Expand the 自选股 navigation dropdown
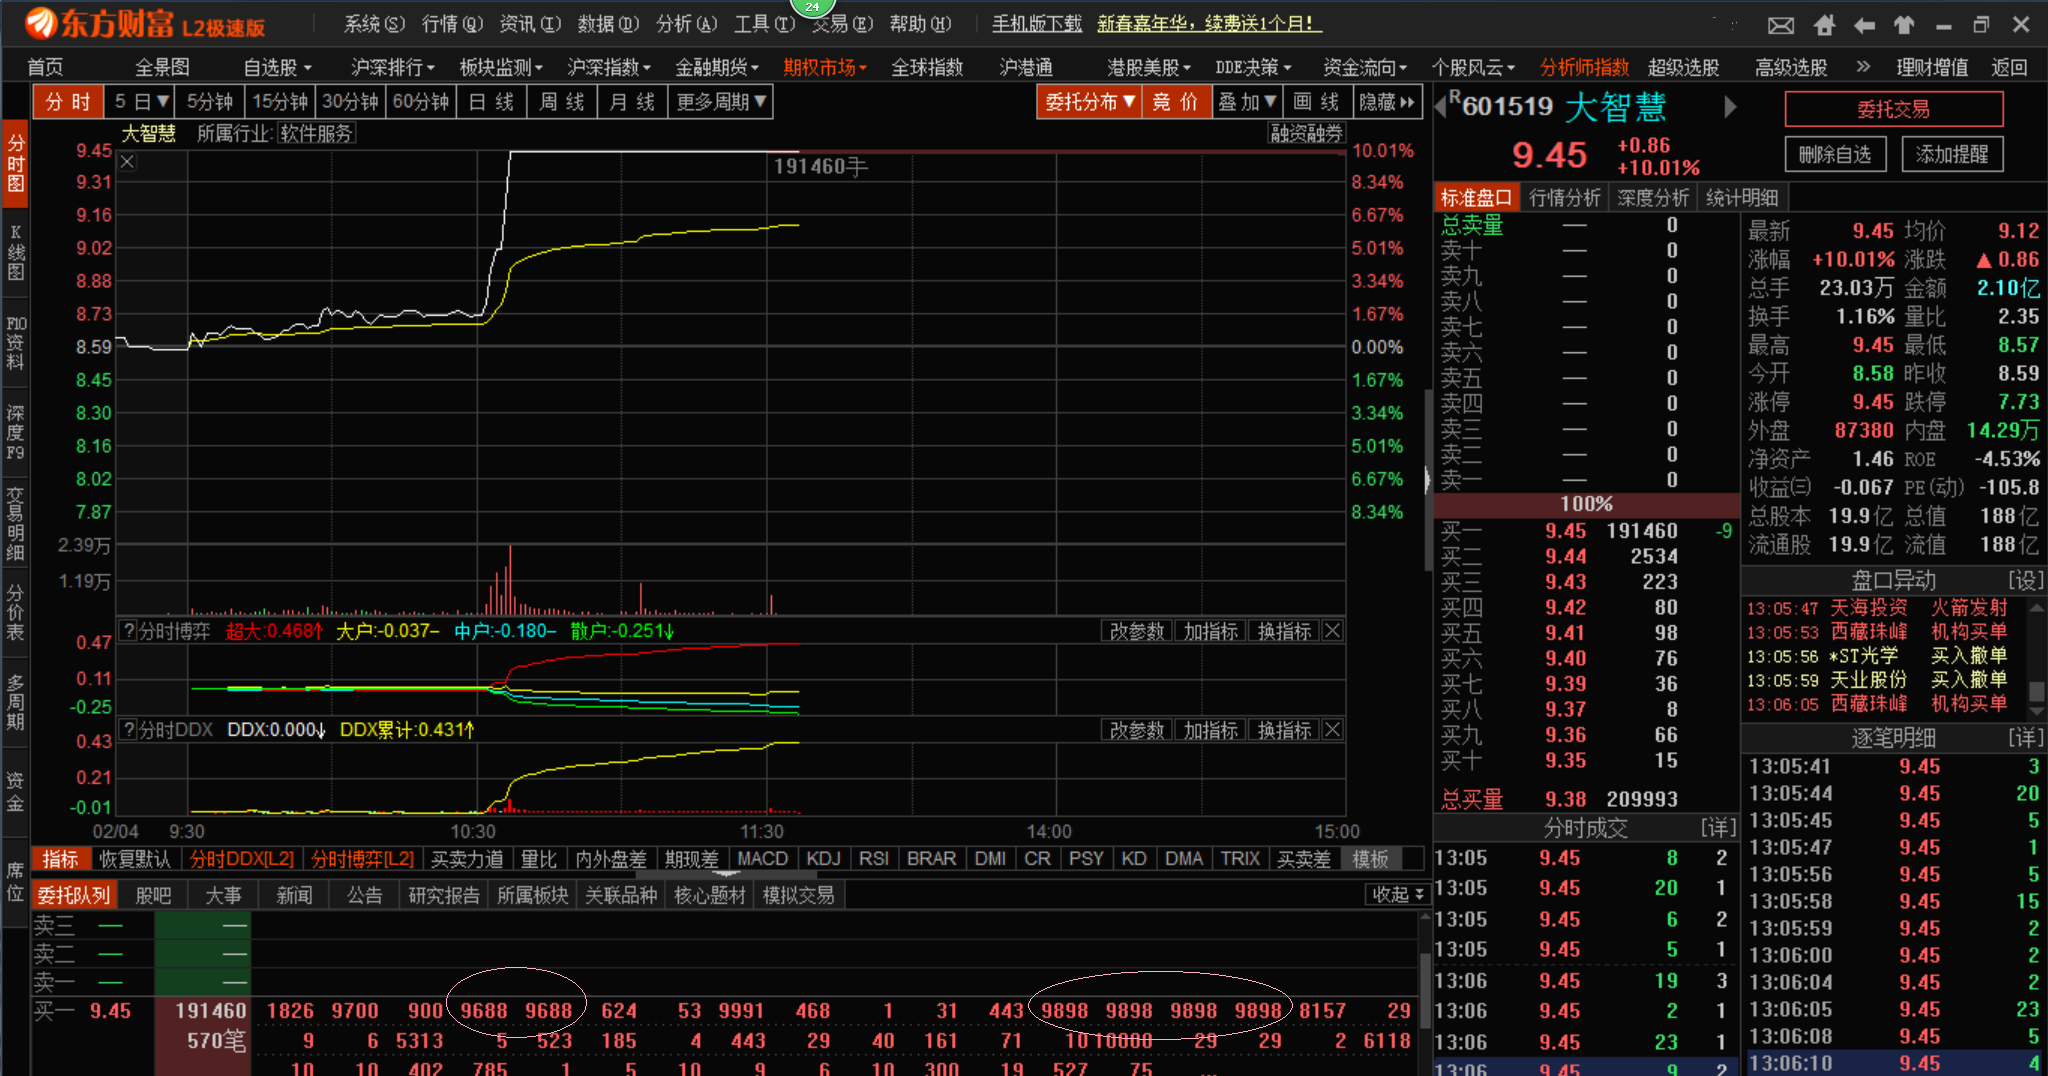 [277, 67]
